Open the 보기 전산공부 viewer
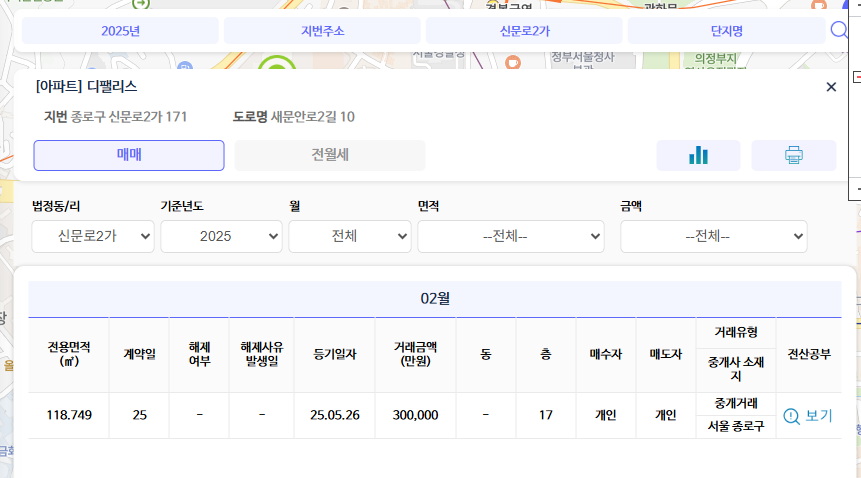The height and width of the screenshot is (478, 861). (808, 416)
